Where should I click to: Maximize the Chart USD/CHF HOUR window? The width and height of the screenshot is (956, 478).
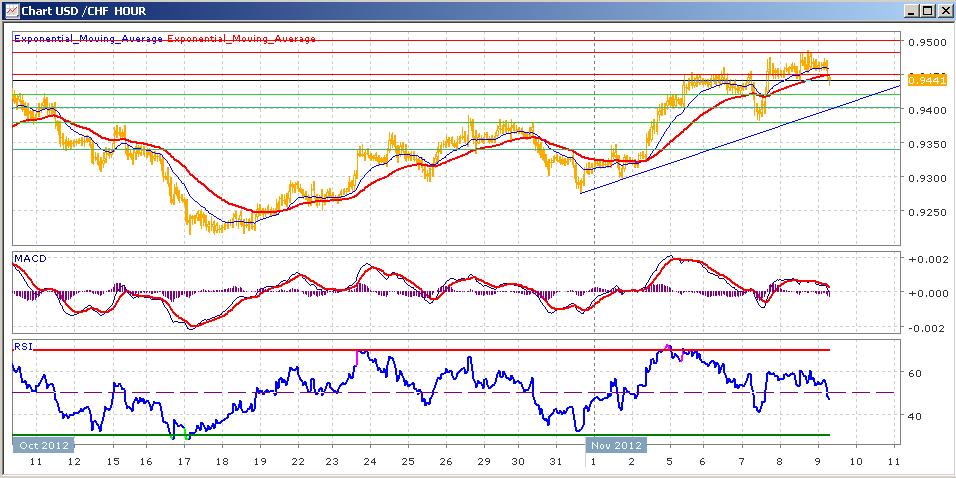[926, 10]
